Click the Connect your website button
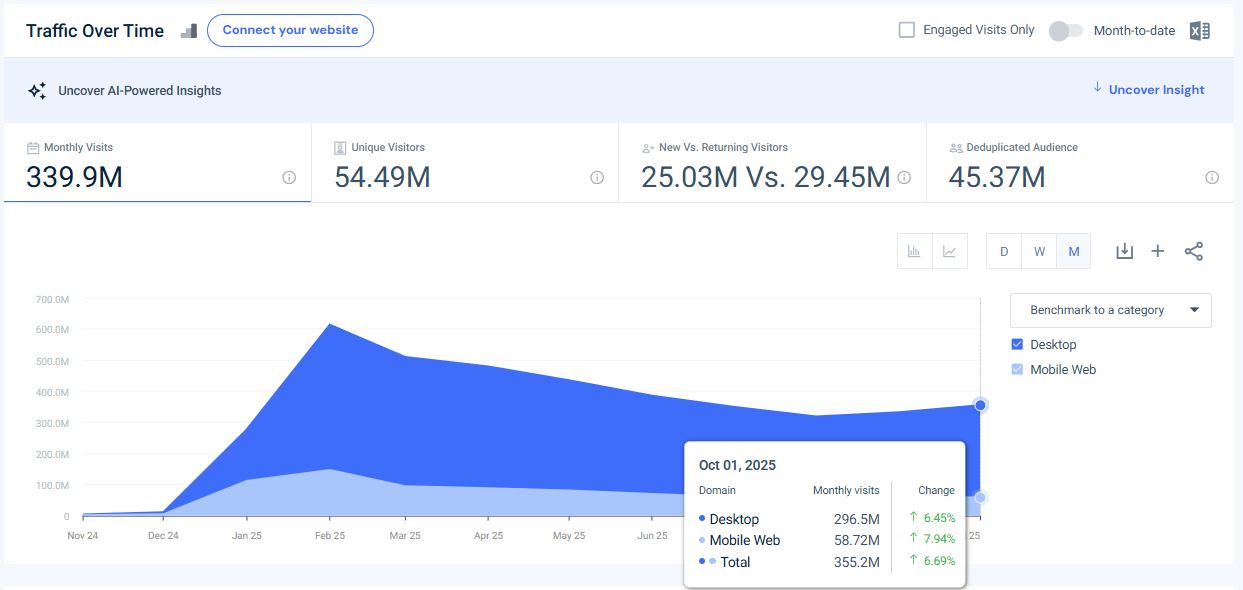Screen dimensions: 1243x590 290,30
